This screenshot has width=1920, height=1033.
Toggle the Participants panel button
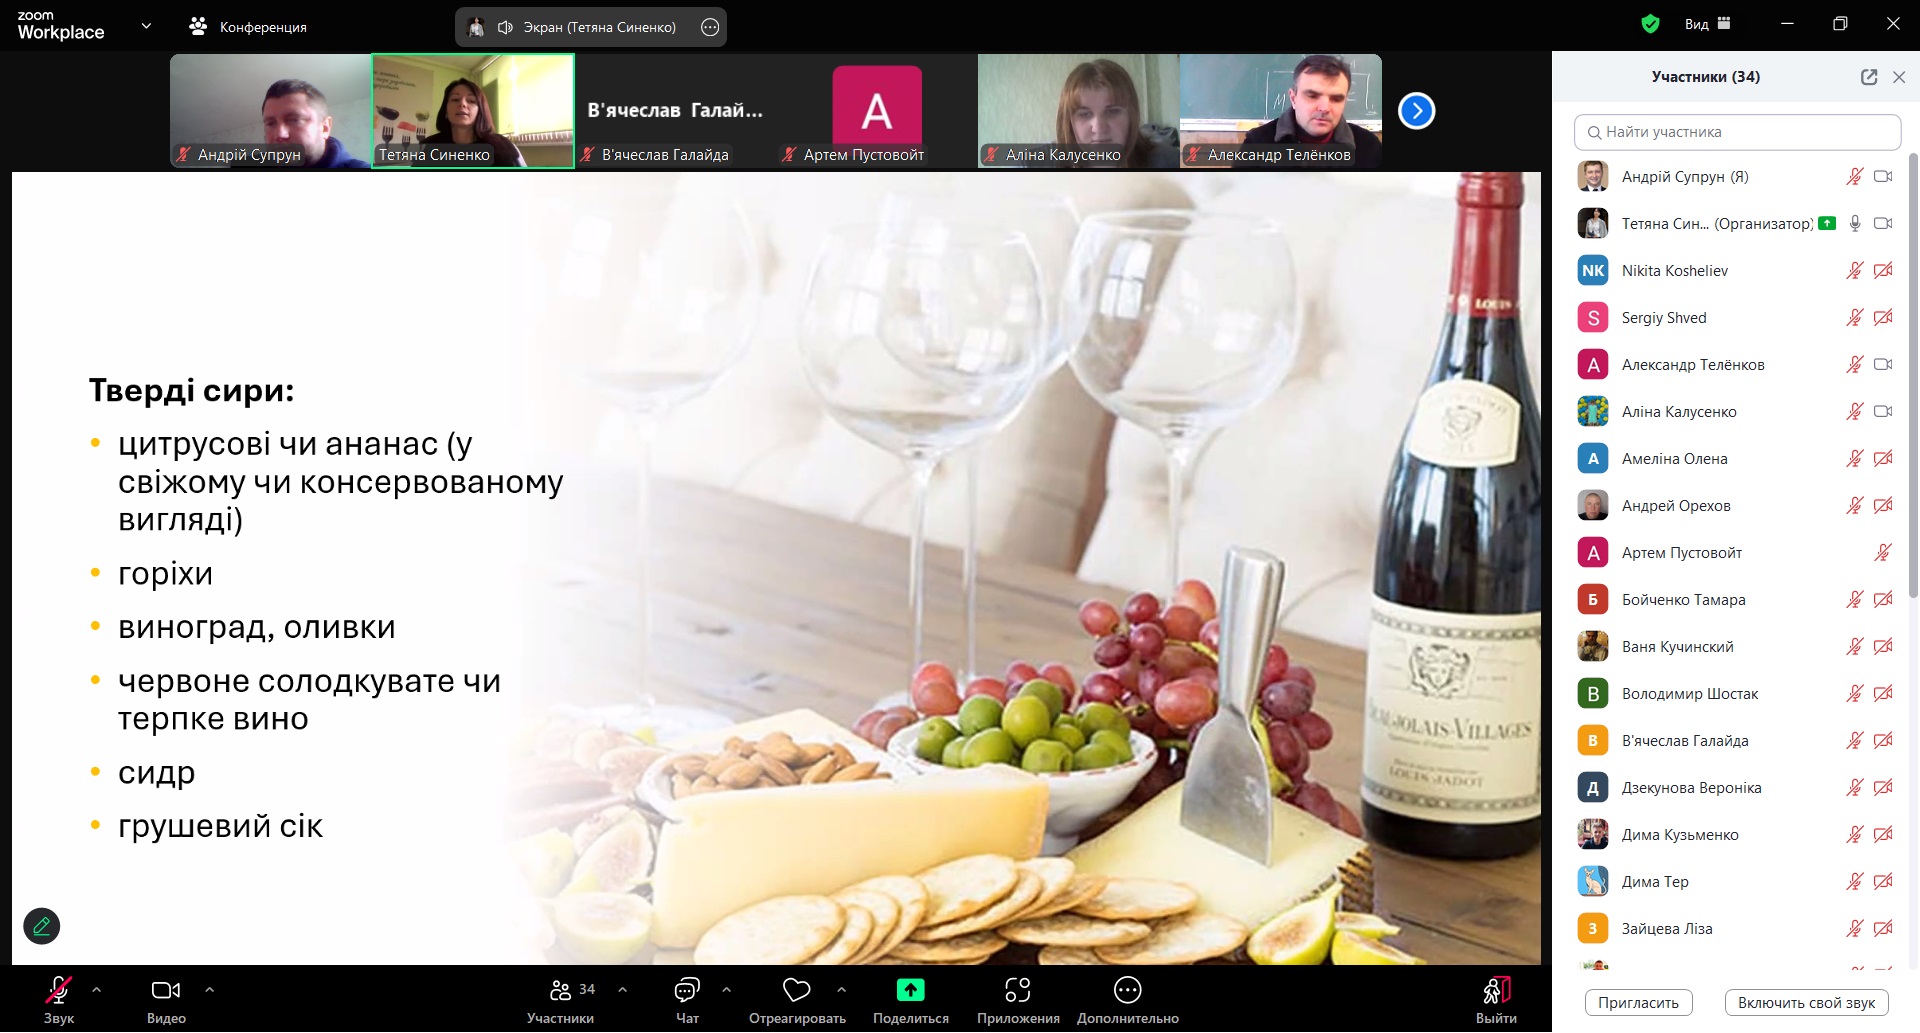click(561, 990)
